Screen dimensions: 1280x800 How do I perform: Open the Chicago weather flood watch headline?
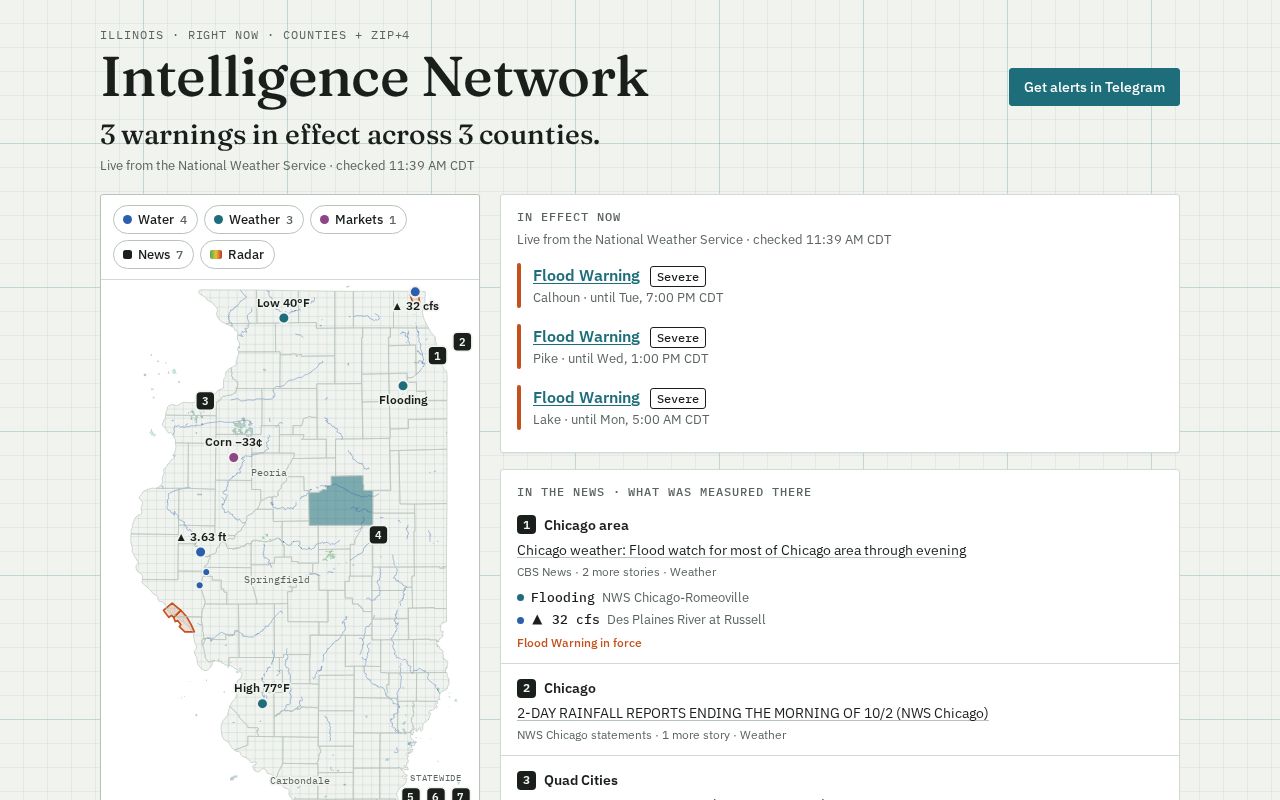point(741,550)
